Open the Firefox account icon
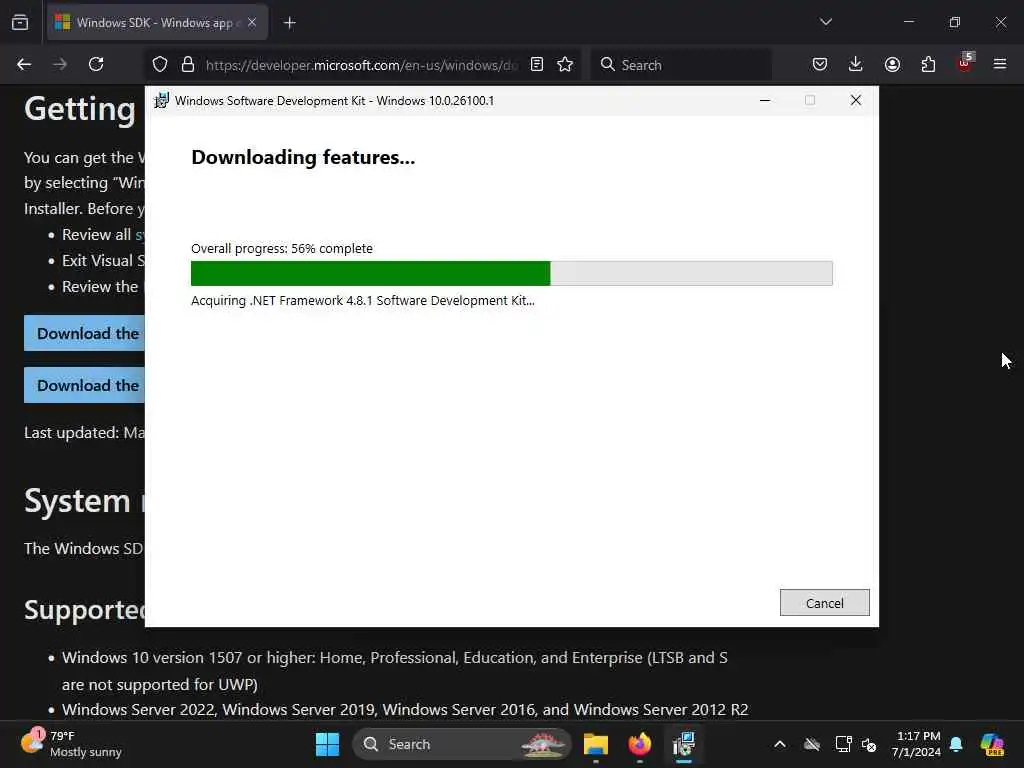Viewport: 1024px width, 768px height. (892, 65)
